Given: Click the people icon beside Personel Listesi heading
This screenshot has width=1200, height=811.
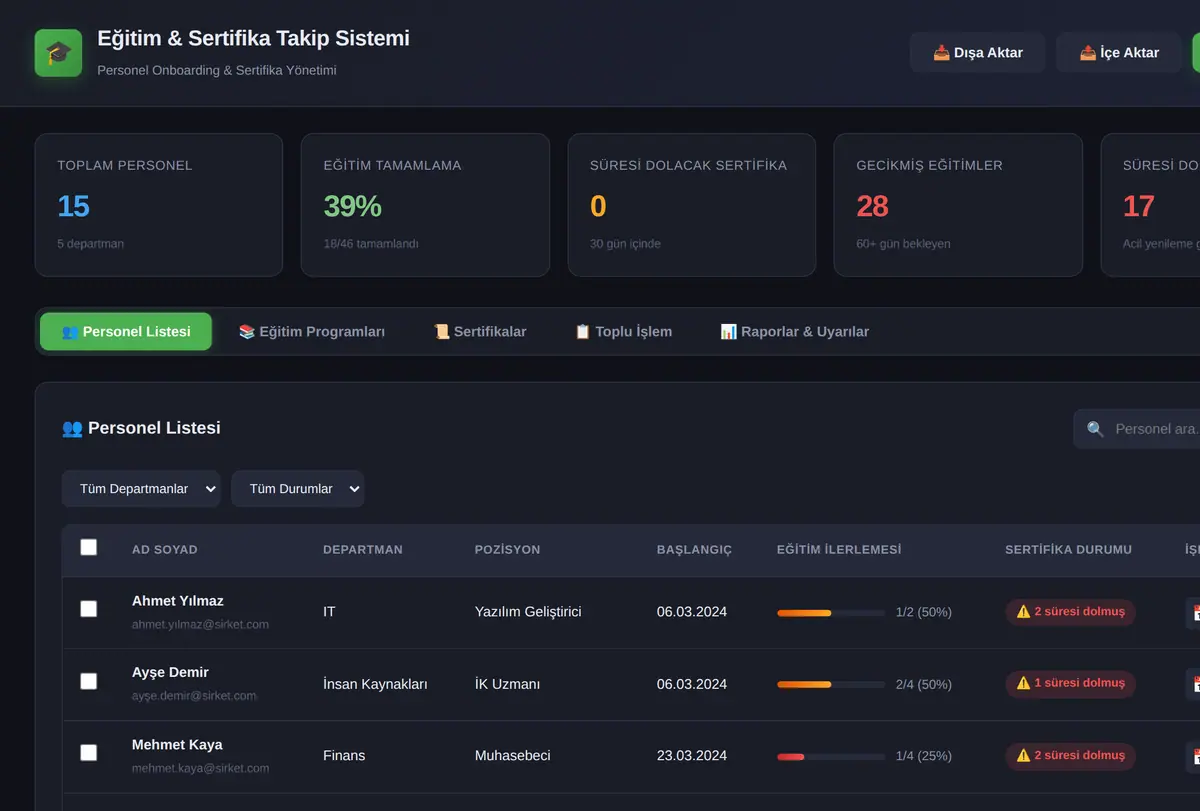Looking at the screenshot, I should 72,428.
